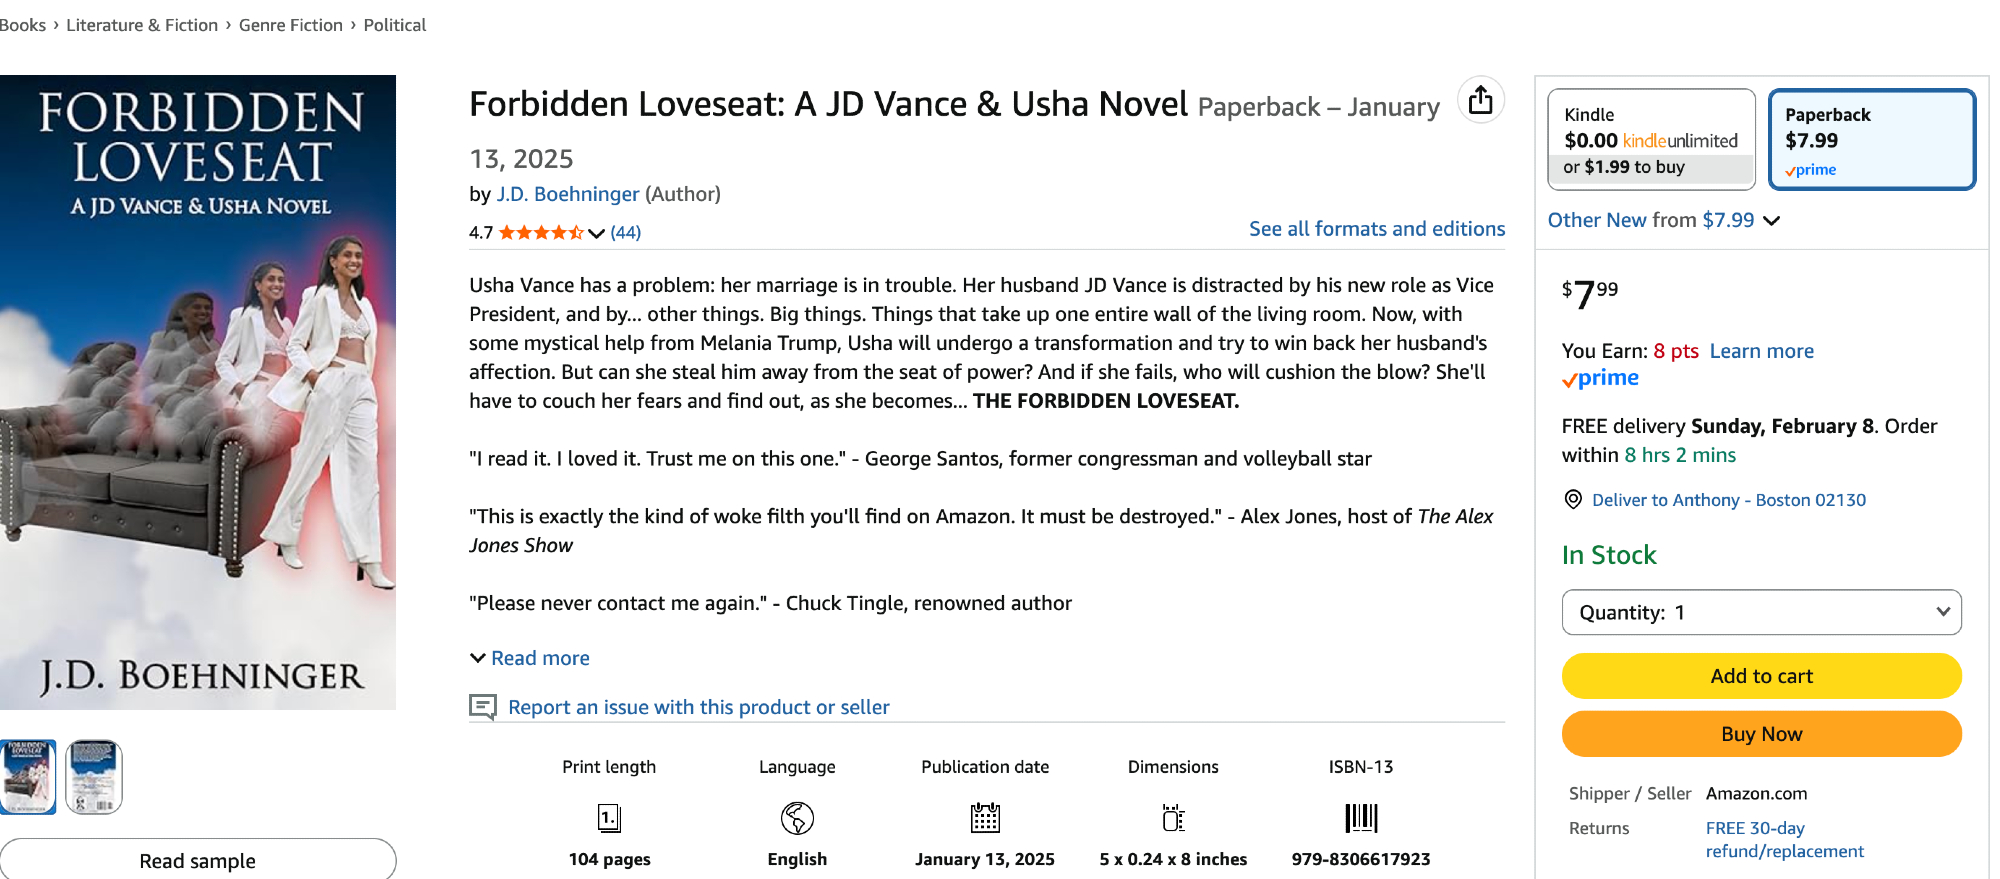Click the dimensions ruler icon
Screen dimensions: 2000x879
(1173, 818)
